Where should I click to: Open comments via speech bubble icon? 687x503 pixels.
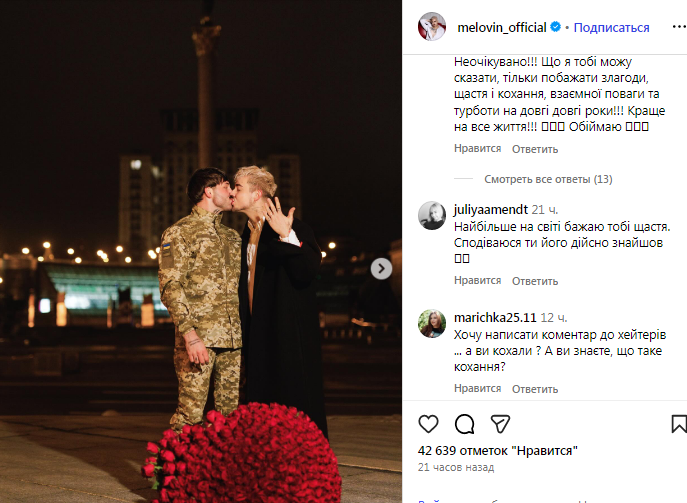point(464,424)
